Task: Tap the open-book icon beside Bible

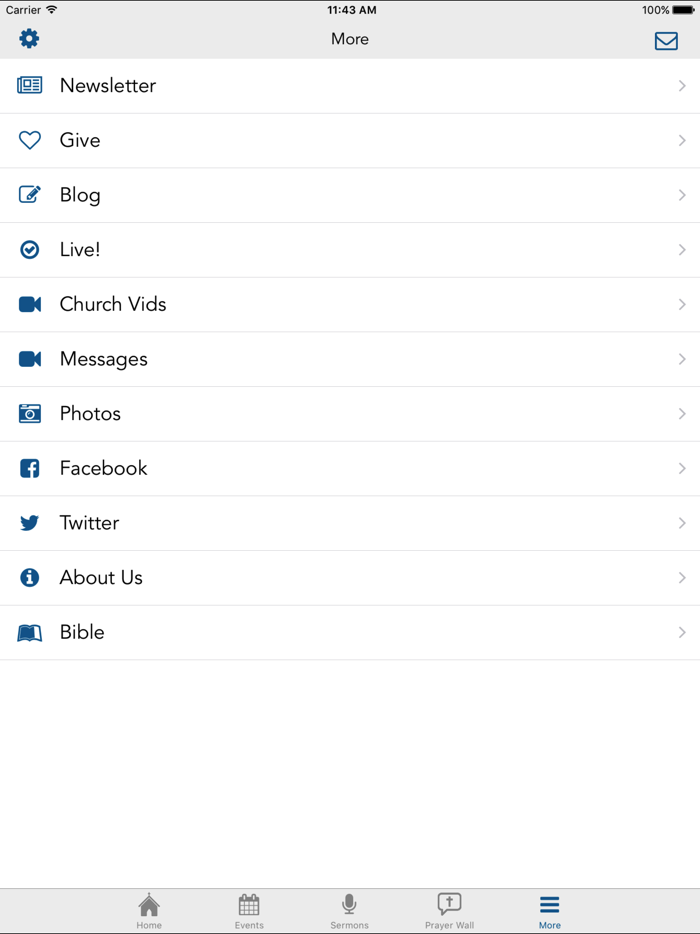Action: coord(30,633)
